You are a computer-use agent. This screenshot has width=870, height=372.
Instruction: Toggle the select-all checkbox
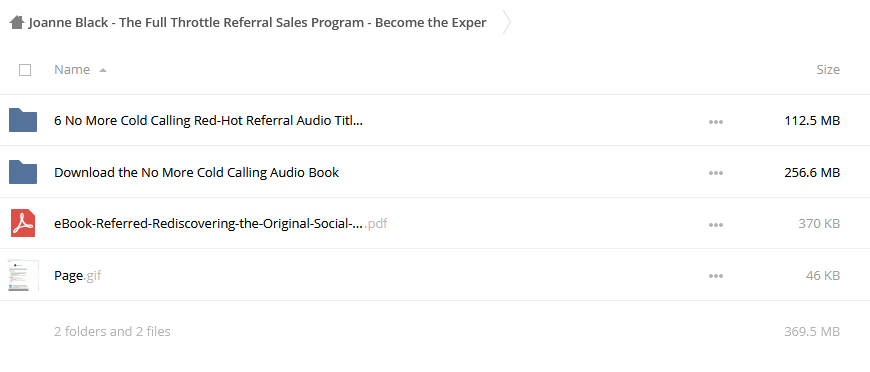tap(25, 70)
